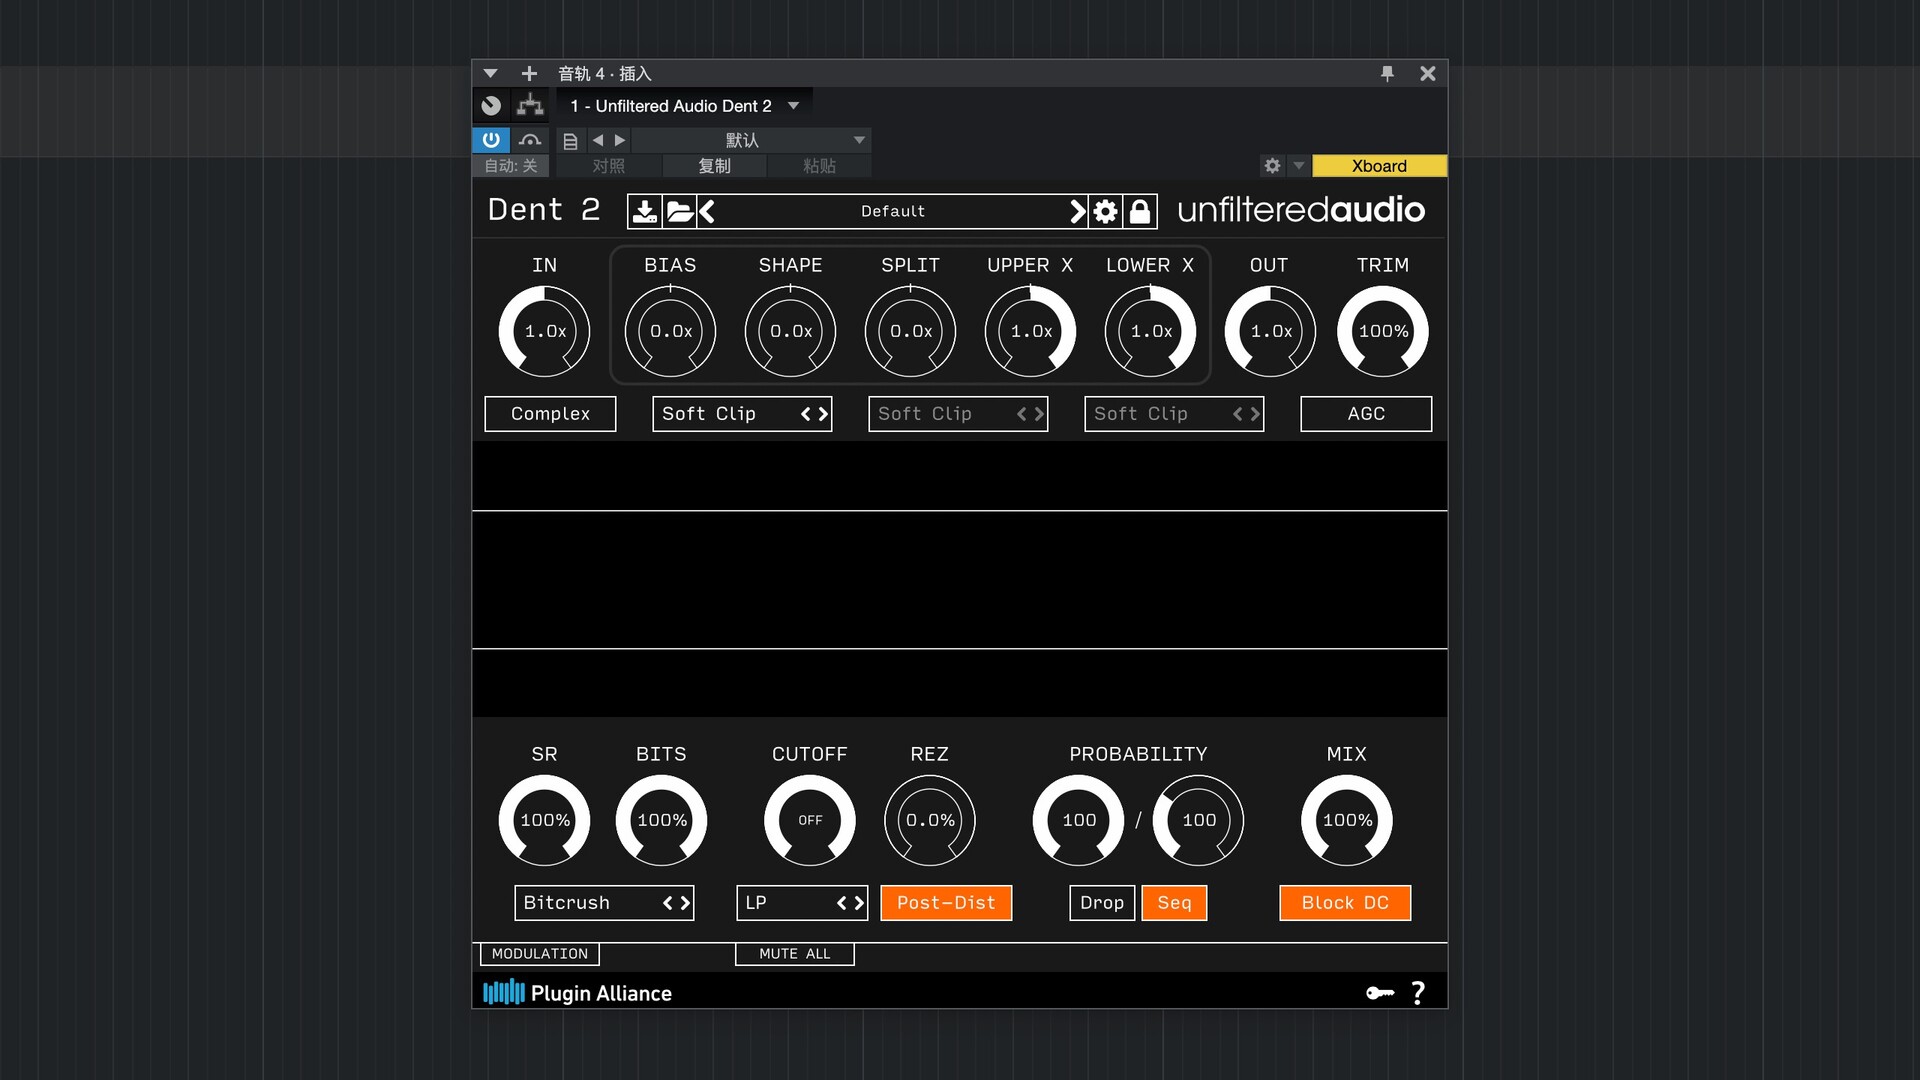The height and width of the screenshot is (1080, 1920).
Task: Adjust the IN gain knob
Action: 545,331
